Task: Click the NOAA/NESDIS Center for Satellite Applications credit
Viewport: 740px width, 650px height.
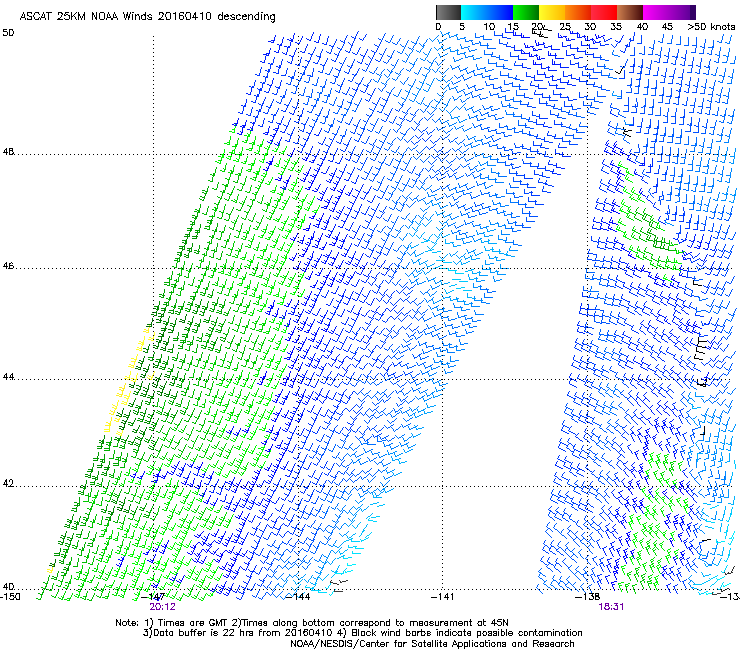Action: click(432, 643)
